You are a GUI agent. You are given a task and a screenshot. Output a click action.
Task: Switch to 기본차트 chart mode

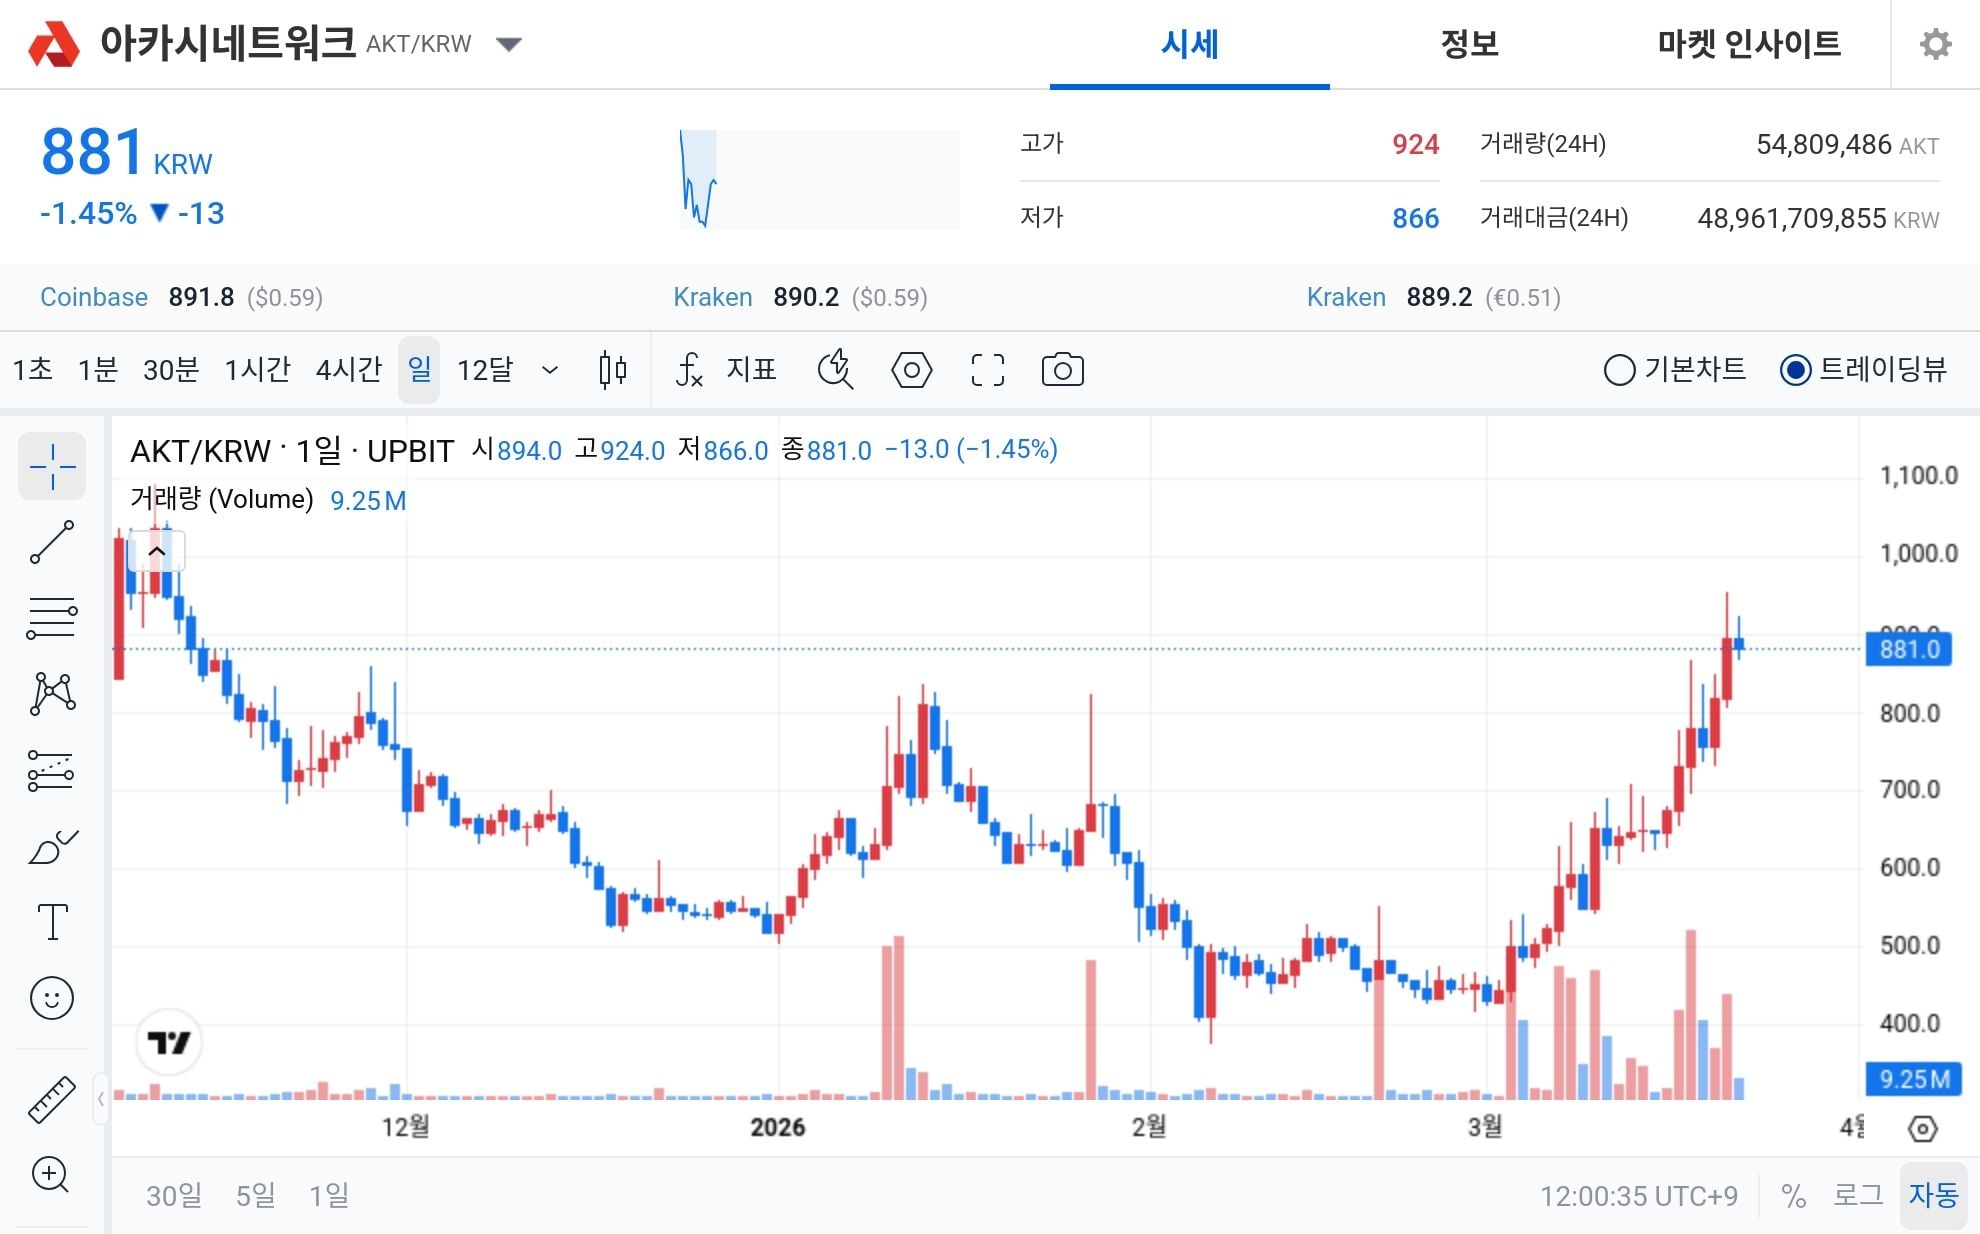click(x=1620, y=369)
